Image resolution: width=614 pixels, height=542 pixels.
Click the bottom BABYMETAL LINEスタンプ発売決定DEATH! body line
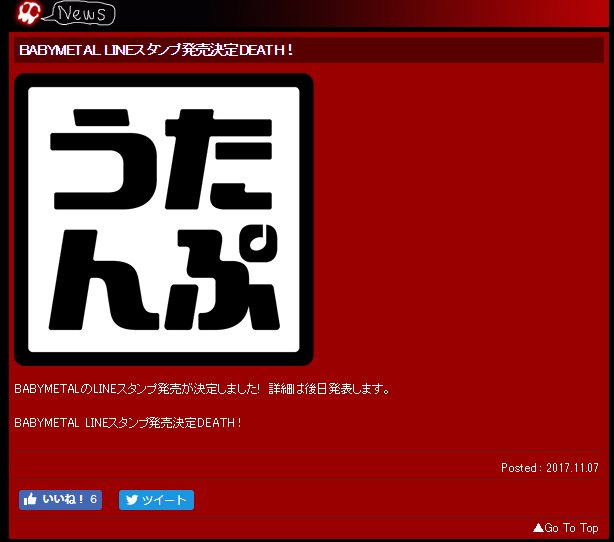coord(128,423)
